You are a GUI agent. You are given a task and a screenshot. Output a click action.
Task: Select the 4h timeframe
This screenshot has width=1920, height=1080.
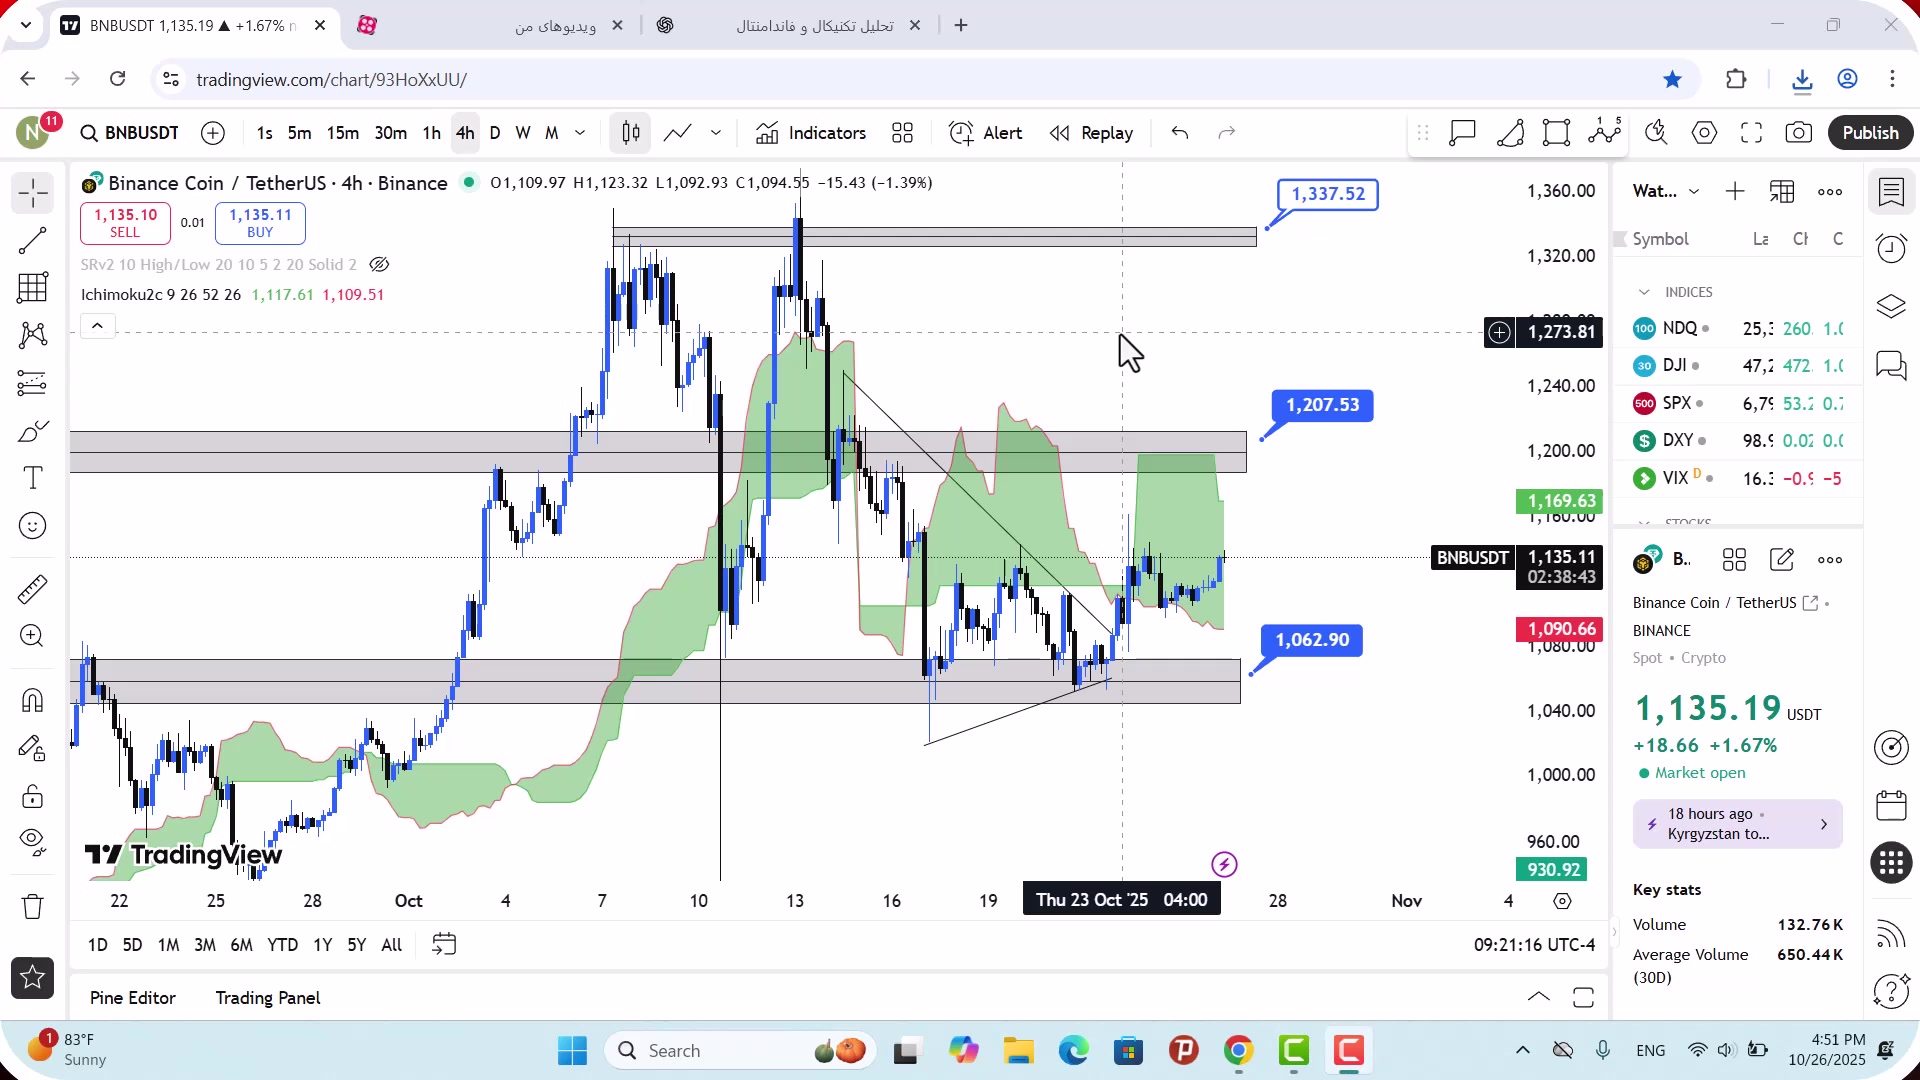[x=465, y=133]
